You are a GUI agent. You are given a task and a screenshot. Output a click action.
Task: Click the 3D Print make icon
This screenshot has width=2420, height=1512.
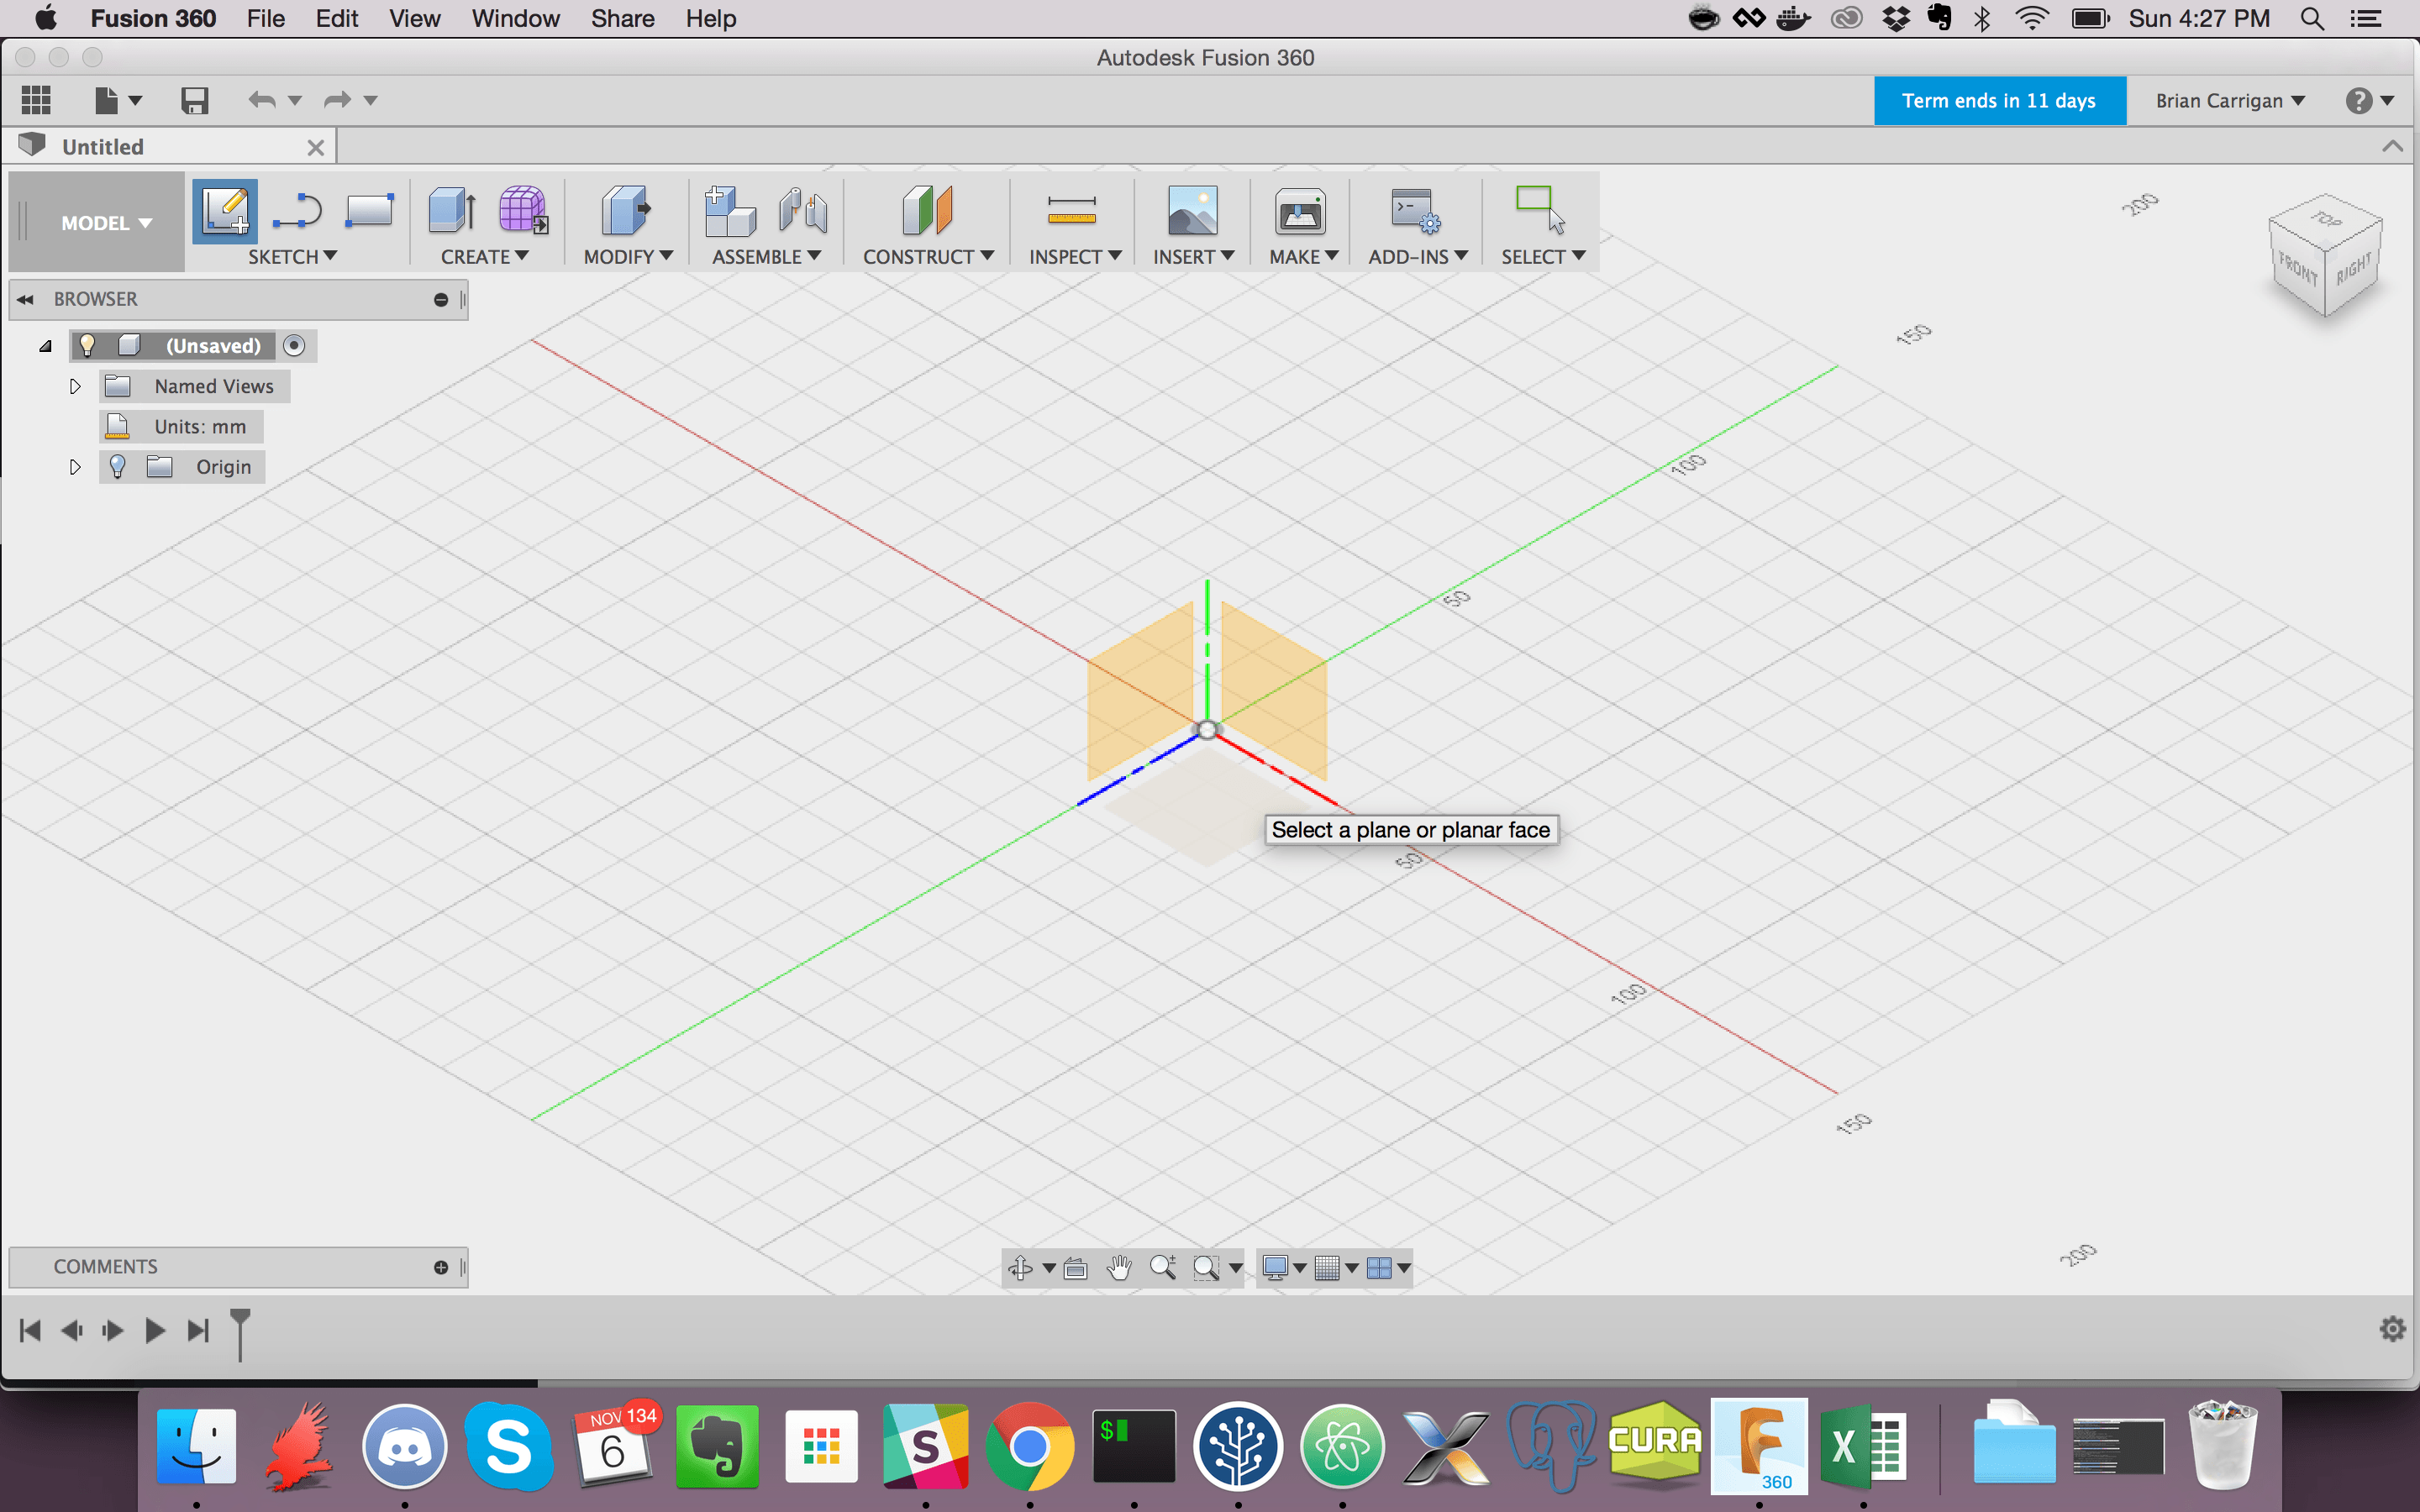click(1300, 211)
